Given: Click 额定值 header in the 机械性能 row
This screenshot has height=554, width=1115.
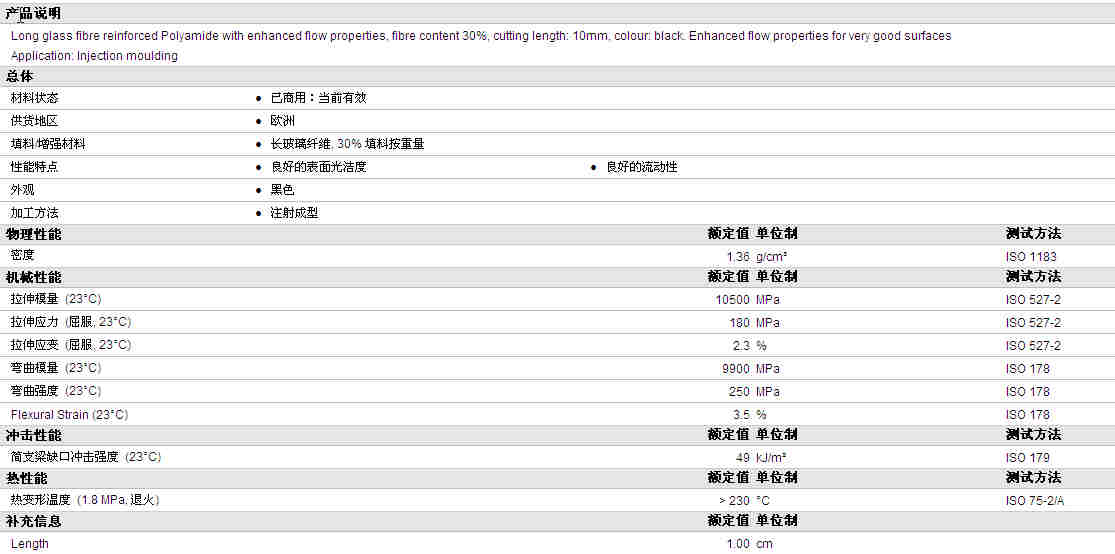Looking at the screenshot, I should (728, 277).
